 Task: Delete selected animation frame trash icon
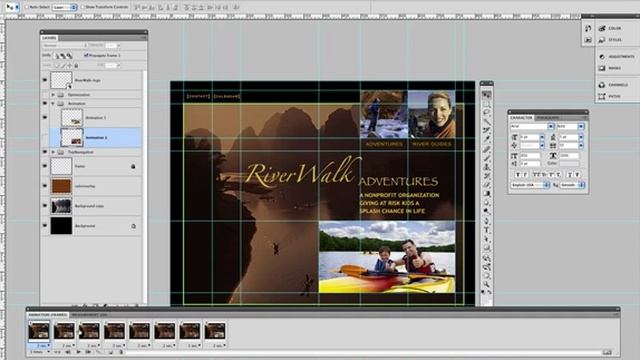pos(121,352)
